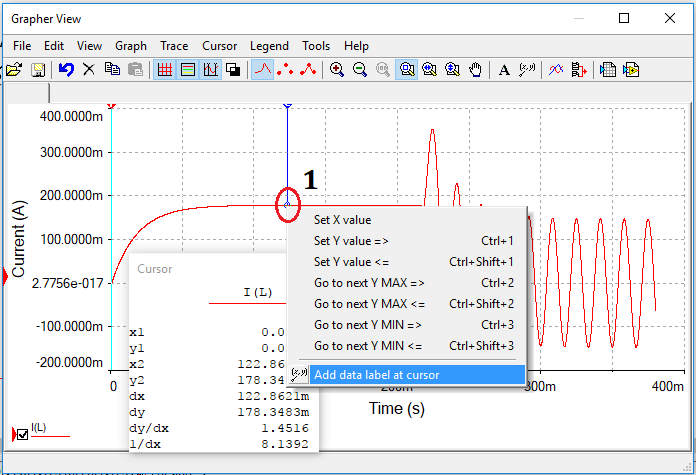Click the dy value 178.3483m
Screen dimensions: 696x475
point(273,412)
